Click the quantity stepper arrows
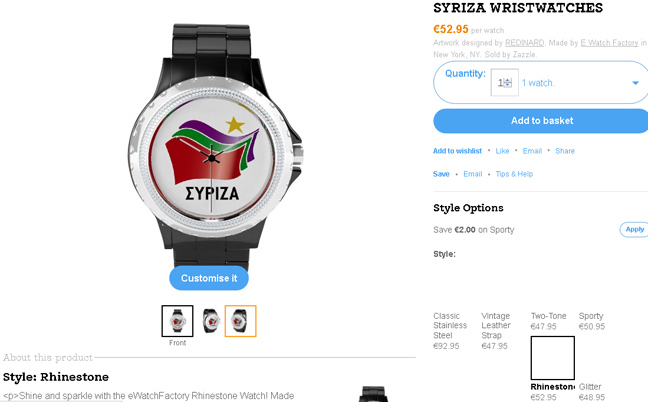Image resolution: width=648 pixels, height=402 pixels. (508, 83)
